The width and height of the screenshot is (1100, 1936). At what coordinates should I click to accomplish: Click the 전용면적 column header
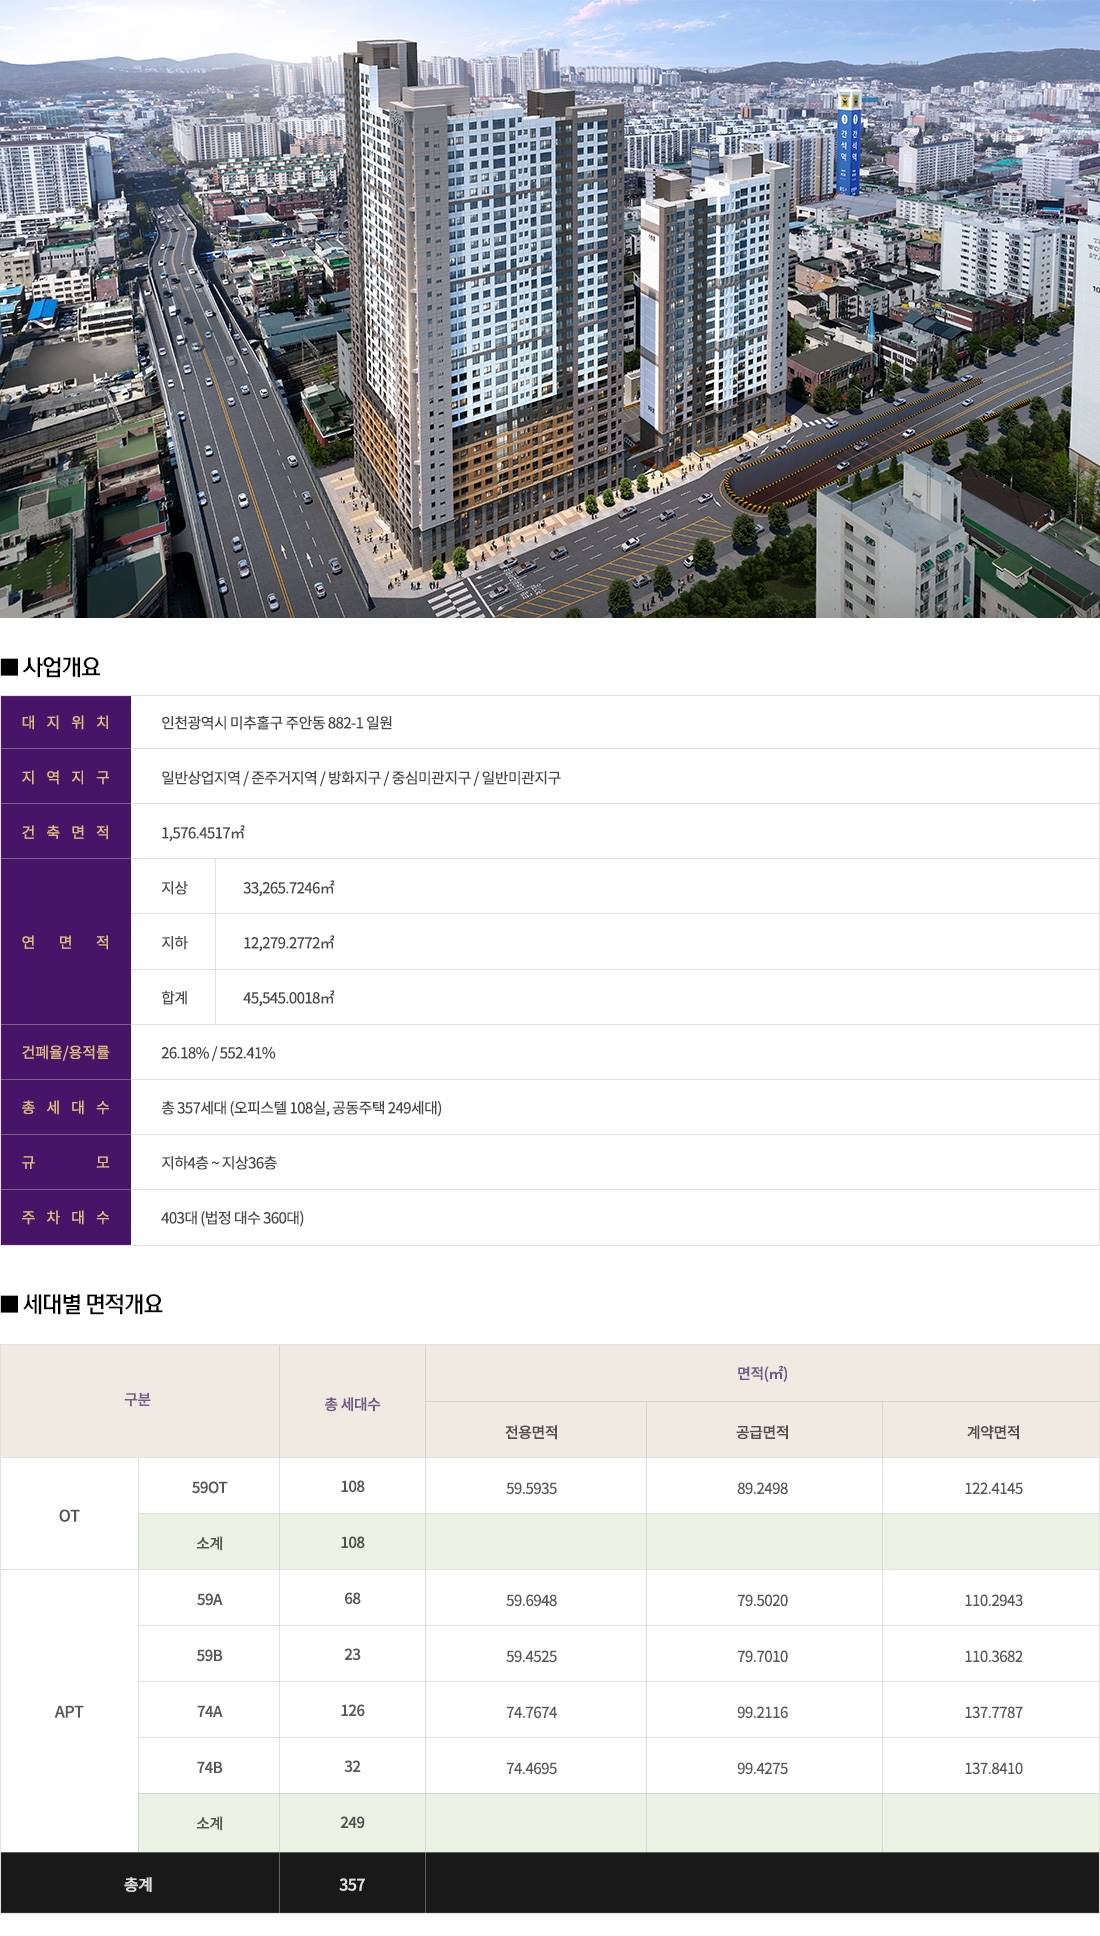click(x=531, y=1432)
